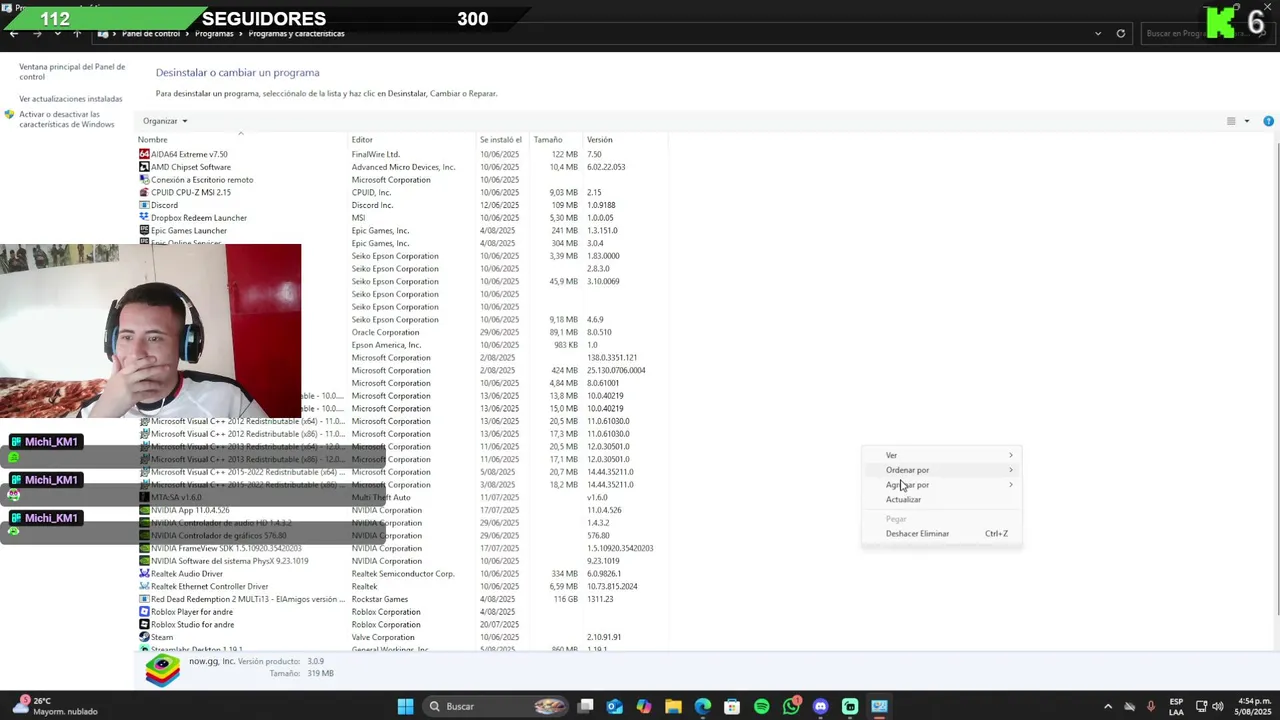Screen dimensions: 1280x720
Task: Select the Red Dead Redemption 2 icon
Action: pos(144,599)
